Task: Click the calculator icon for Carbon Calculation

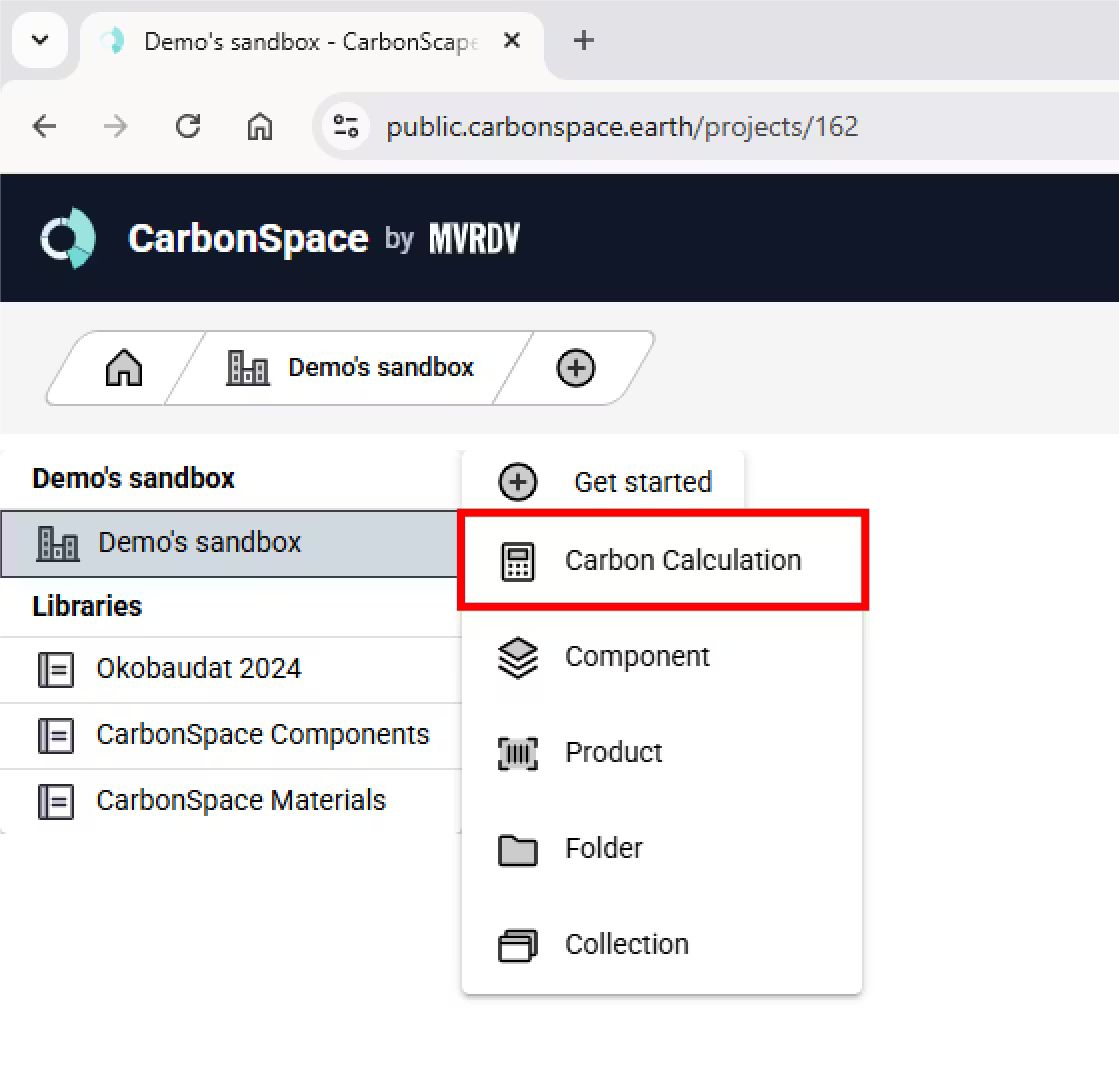Action: (517, 561)
